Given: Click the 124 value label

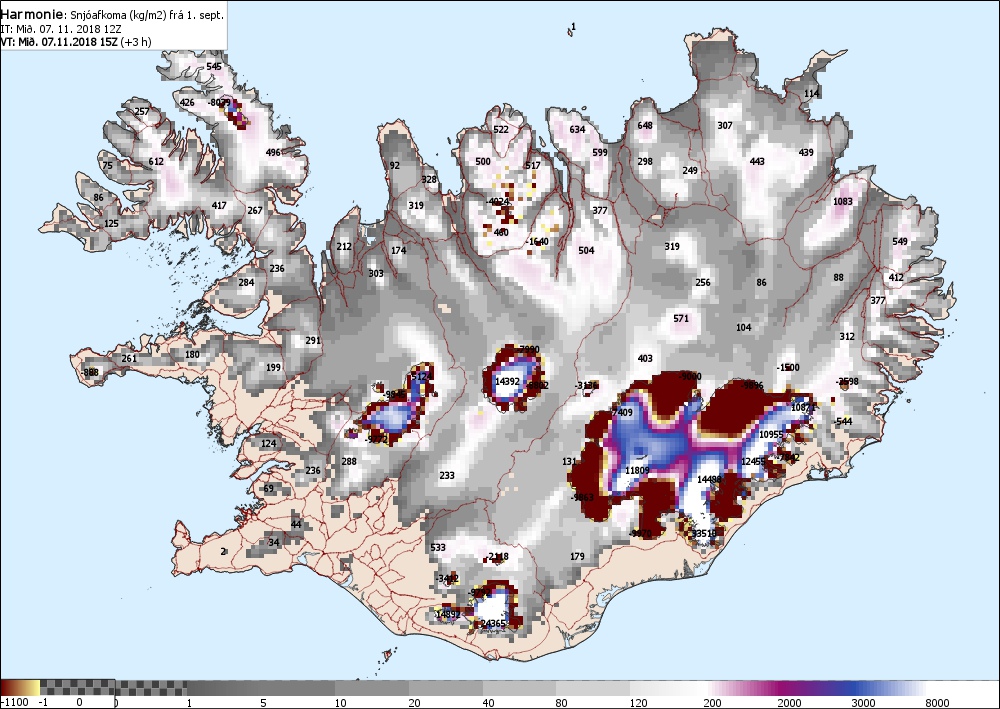Looking at the screenshot, I should coord(268,443).
